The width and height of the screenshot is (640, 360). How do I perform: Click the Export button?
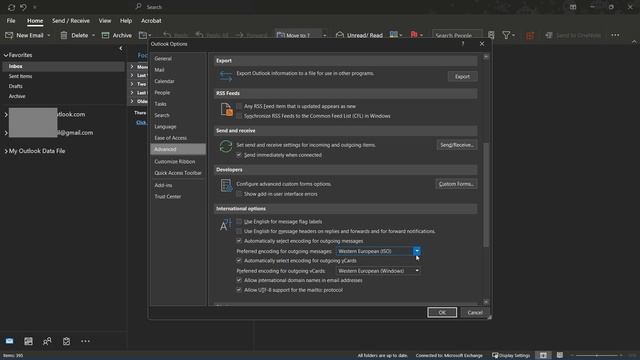[462, 76]
